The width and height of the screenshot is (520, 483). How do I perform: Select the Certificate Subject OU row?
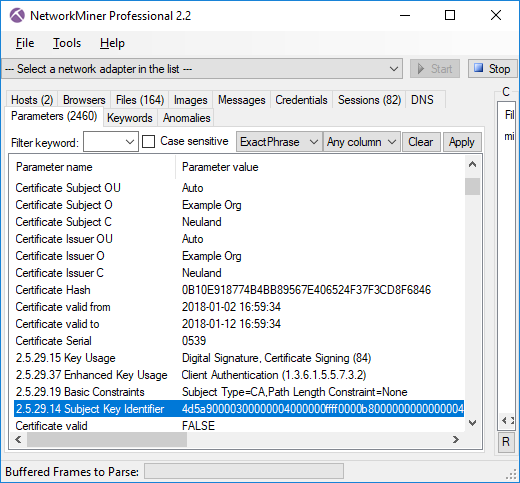point(239,188)
